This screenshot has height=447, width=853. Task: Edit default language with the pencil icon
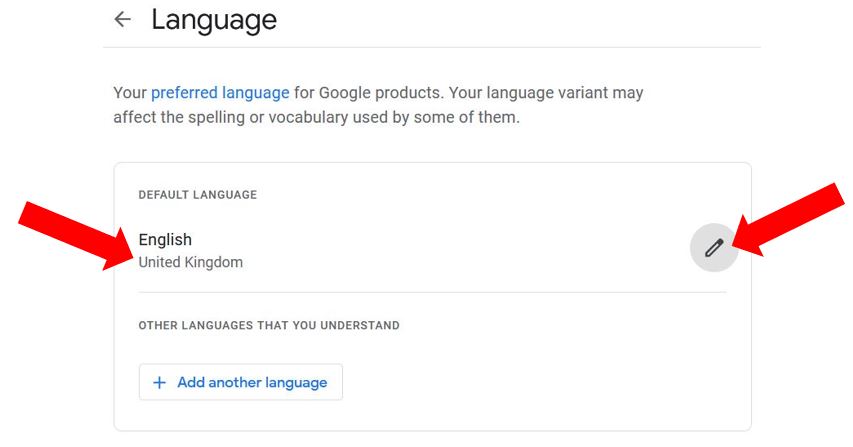point(714,248)
